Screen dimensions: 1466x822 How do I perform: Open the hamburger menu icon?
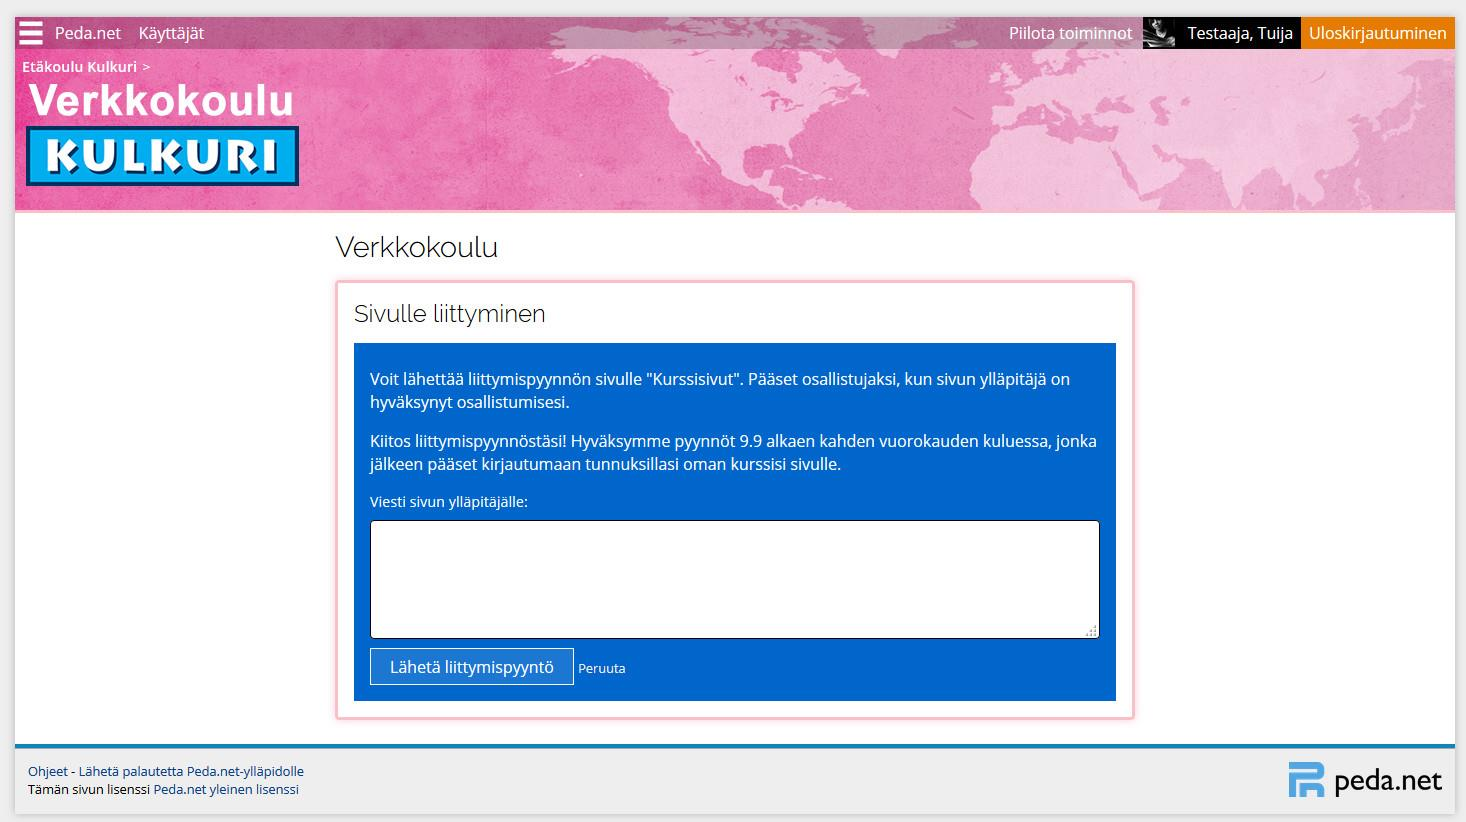click(x=31, y=33)
